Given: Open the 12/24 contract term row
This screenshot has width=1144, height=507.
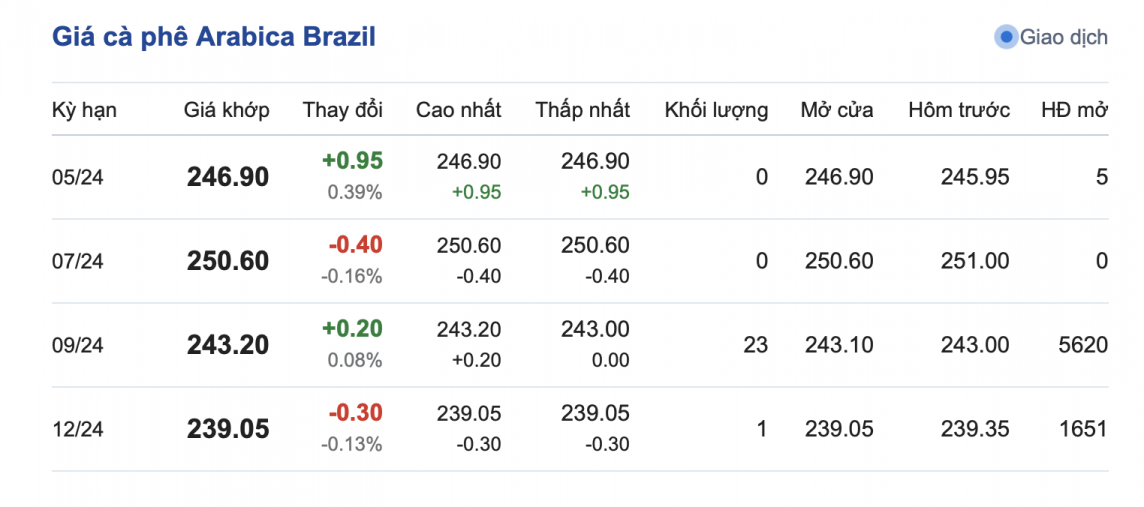Looking at the screenshot, I should click(78, 430).
